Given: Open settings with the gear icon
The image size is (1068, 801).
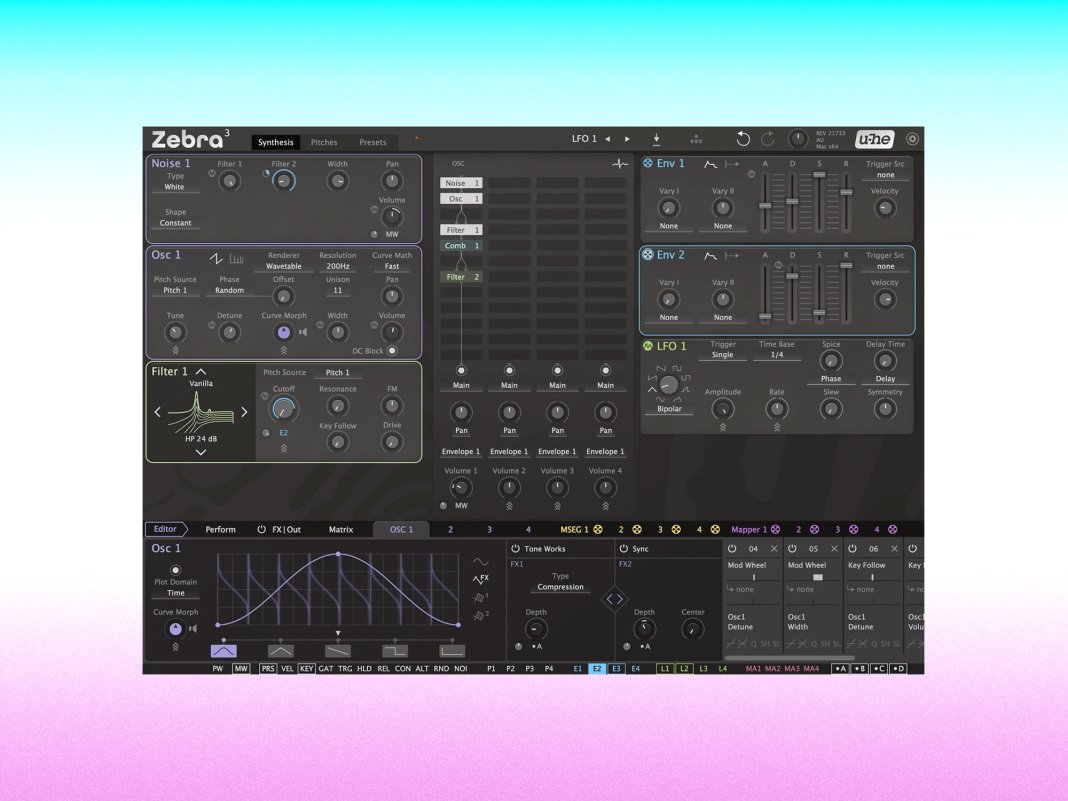Looking at the screenshot, I should [912, 139].
